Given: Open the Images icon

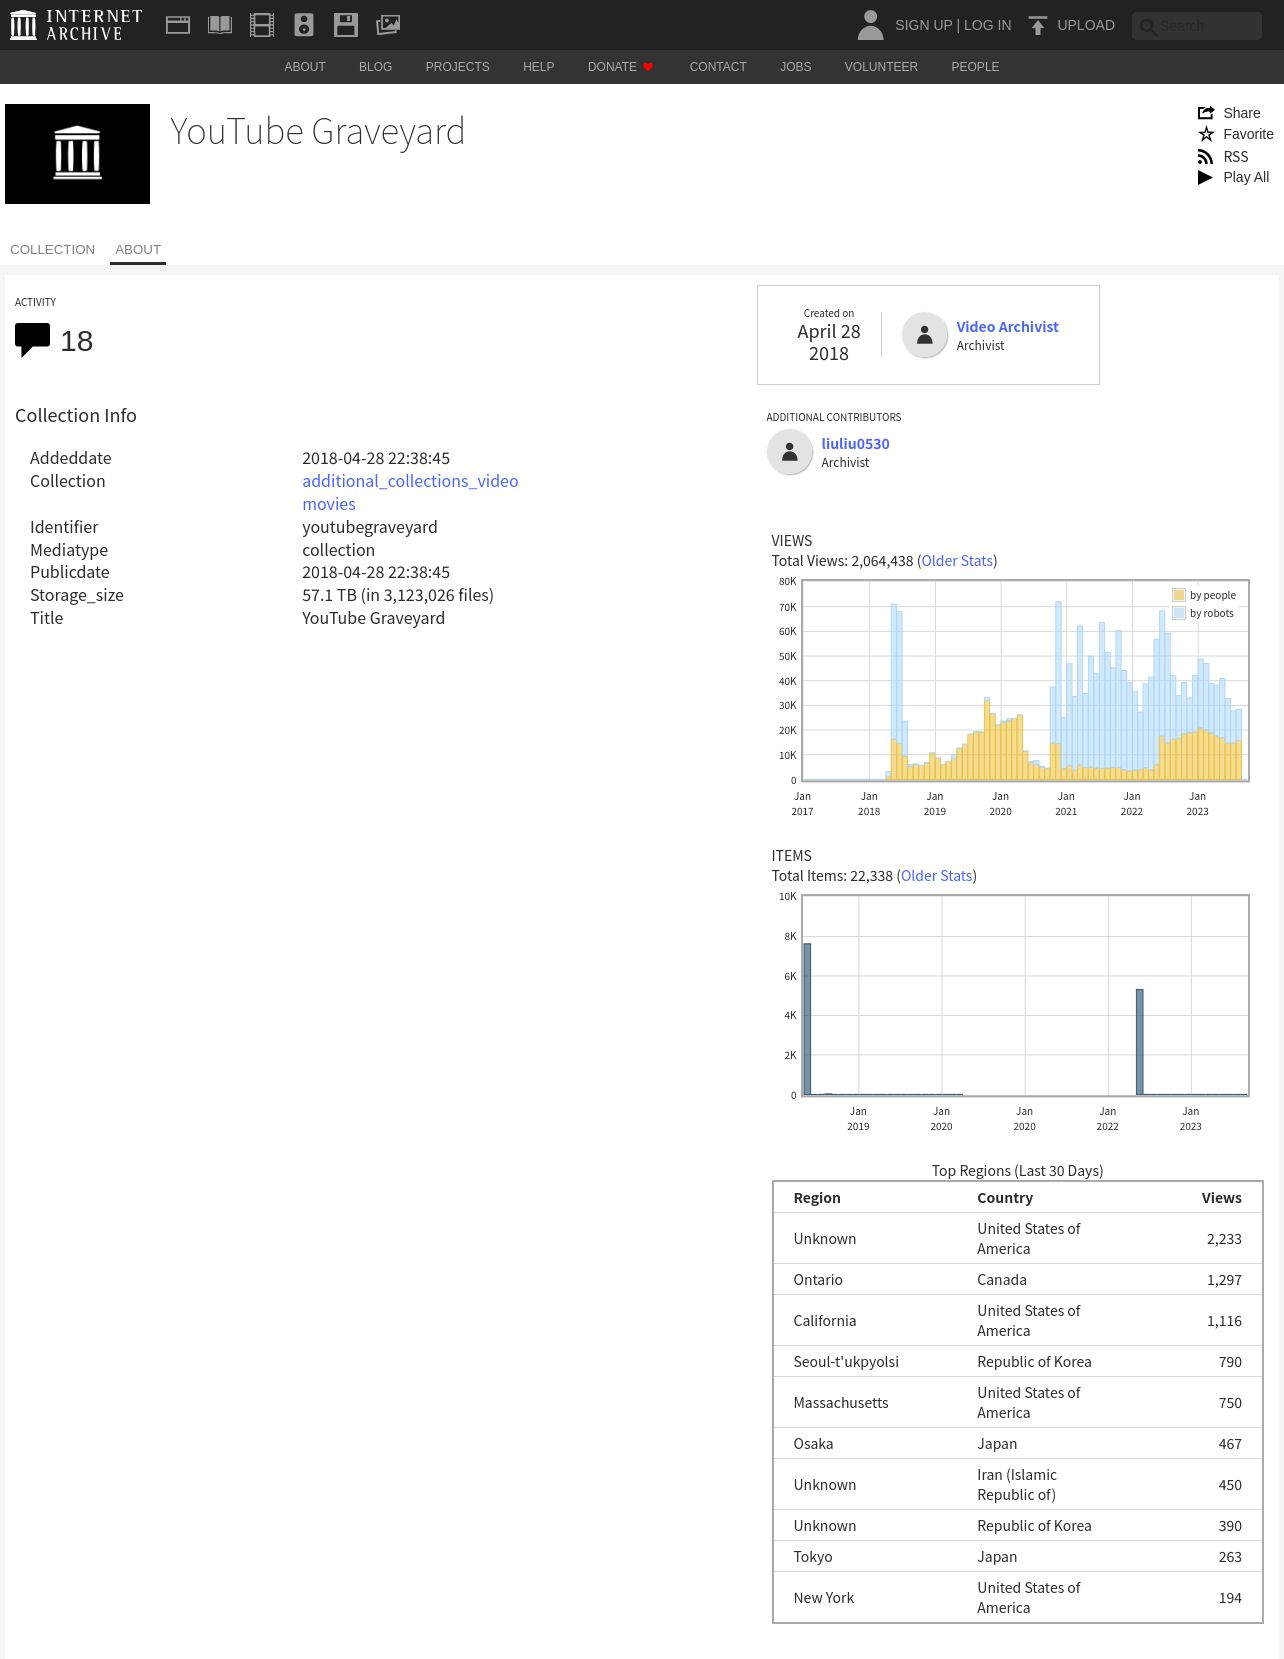Looking at the screenshot, I should click(x=388, y=25).
